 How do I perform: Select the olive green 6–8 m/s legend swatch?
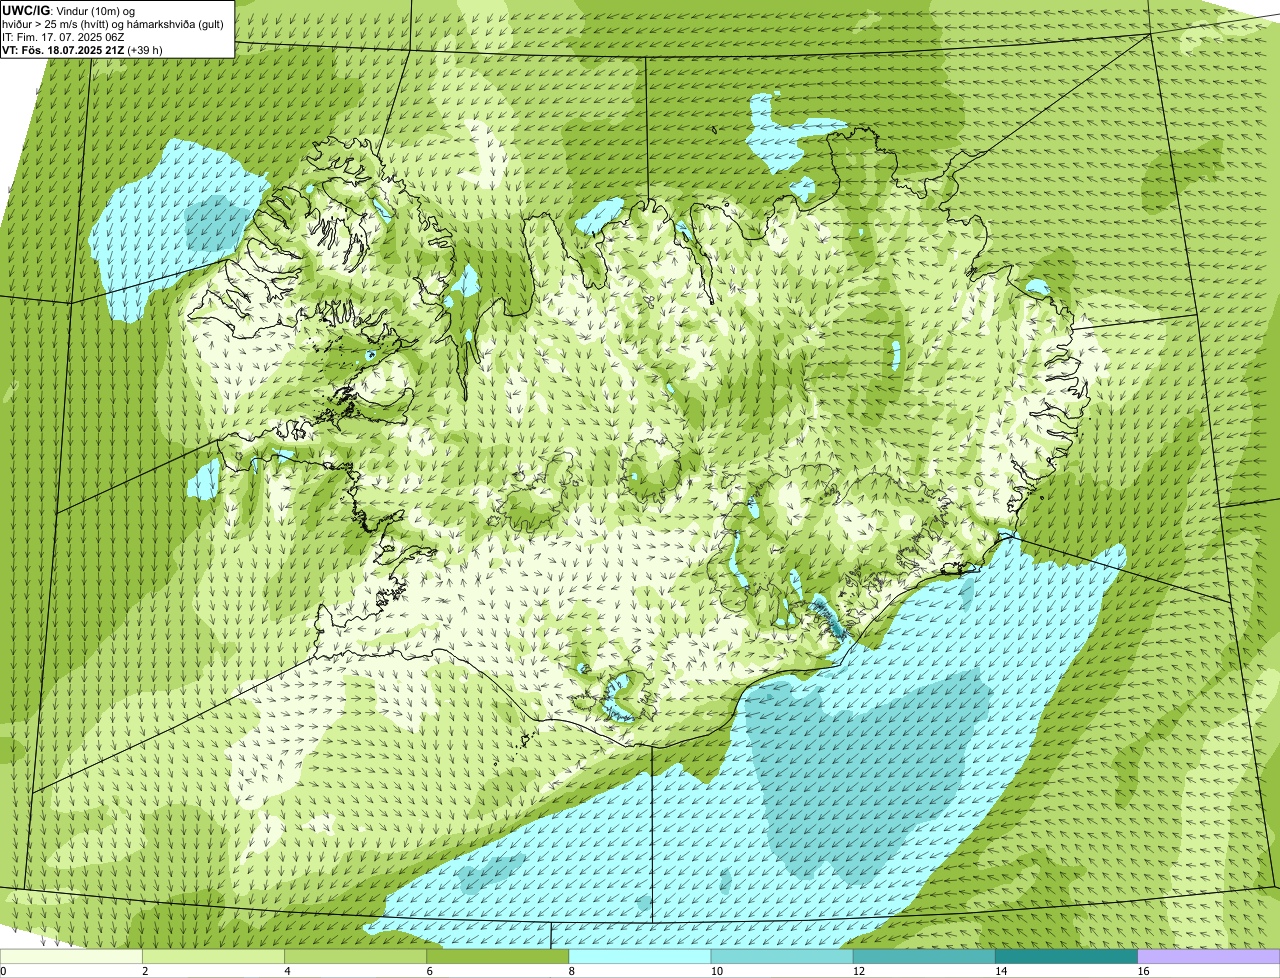(x=498, y=957)
